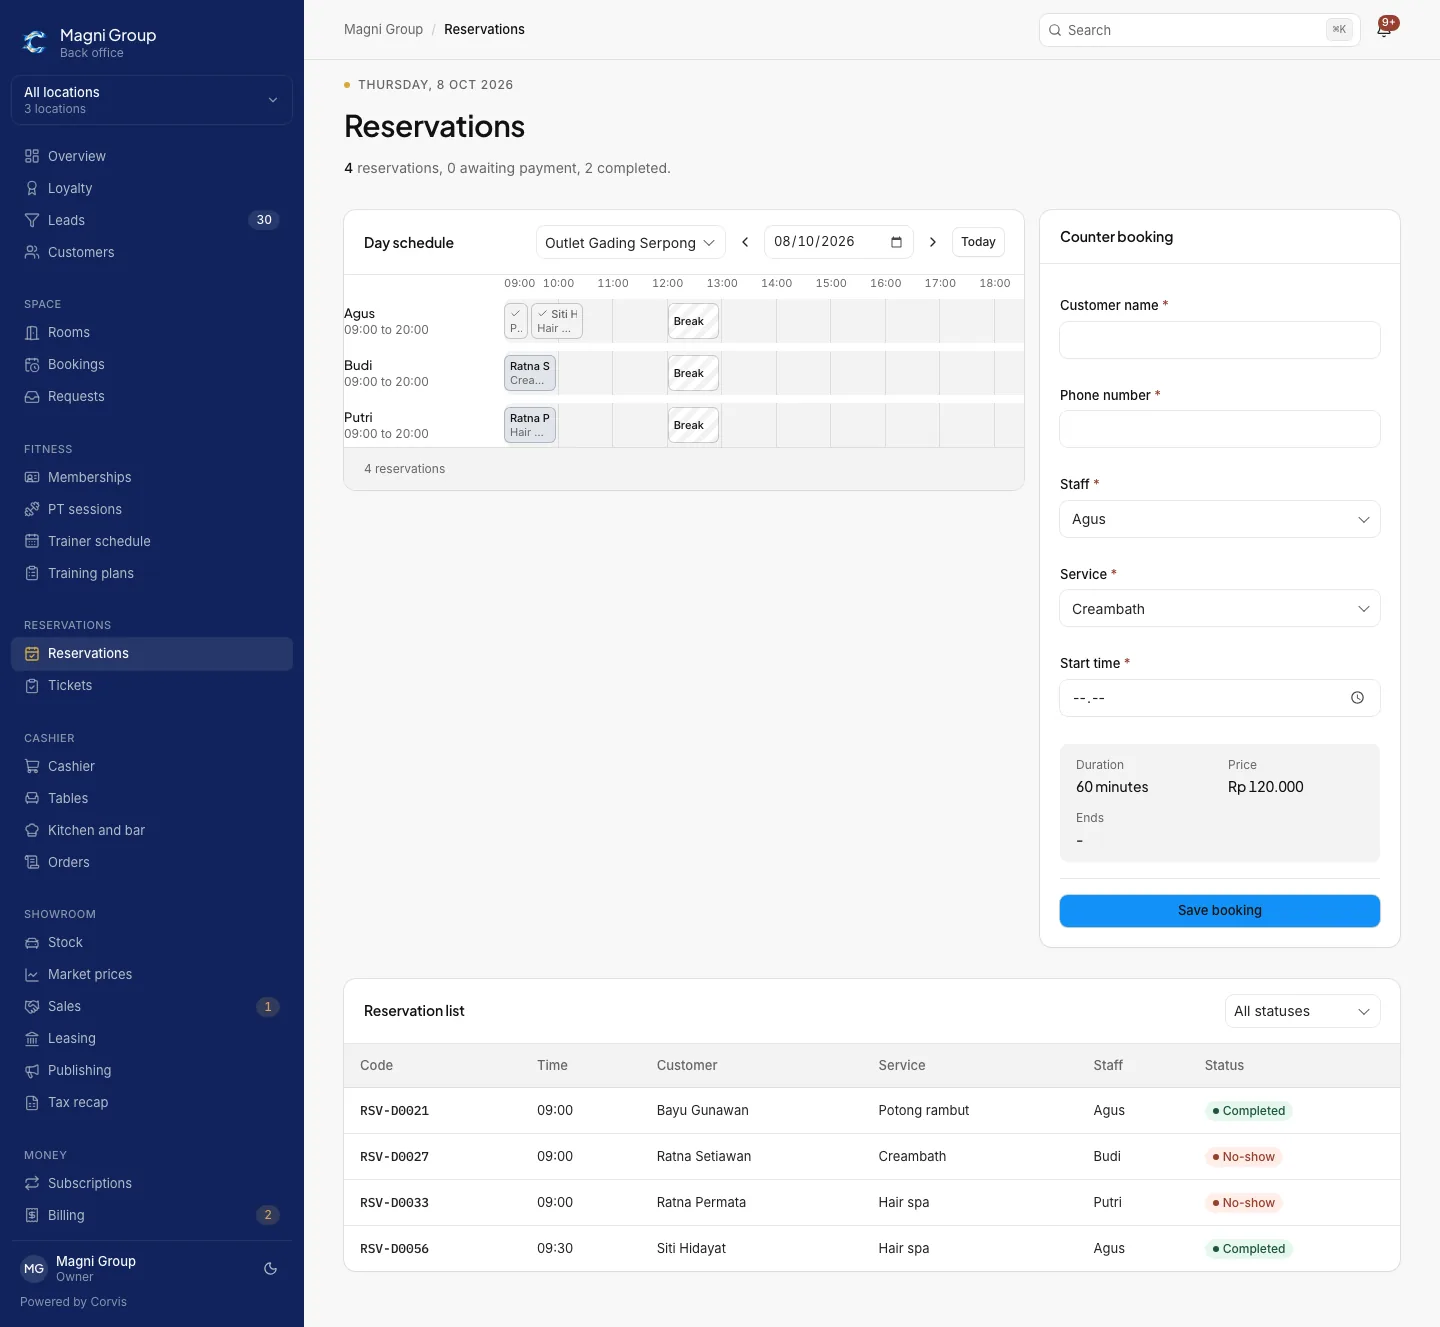The height and width of the screenshot is (1327, 1440).
Task: Open All statuses filter dropdown
Action: (1302, 1011)
